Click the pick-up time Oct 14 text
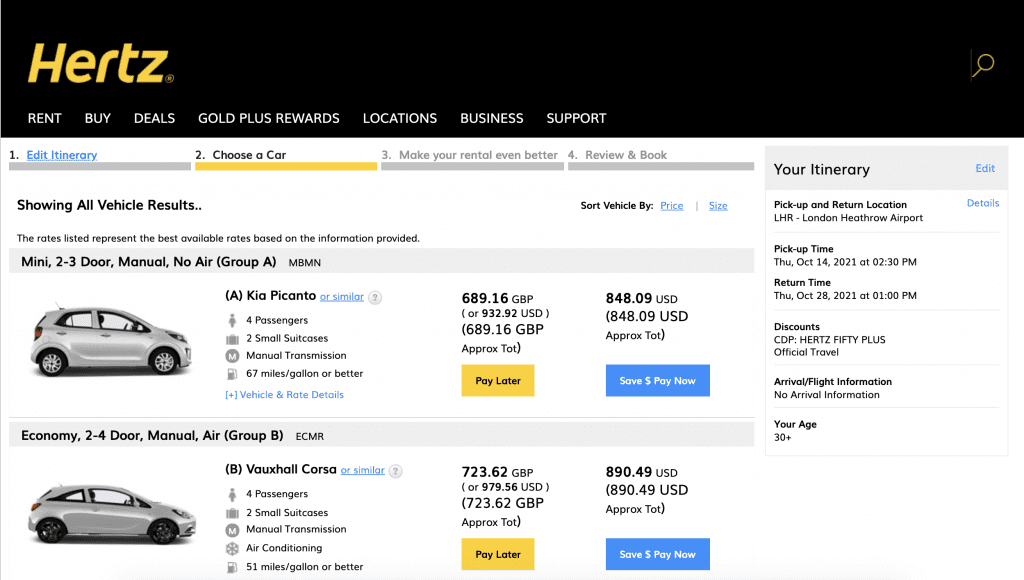 [x=845, y=262]
